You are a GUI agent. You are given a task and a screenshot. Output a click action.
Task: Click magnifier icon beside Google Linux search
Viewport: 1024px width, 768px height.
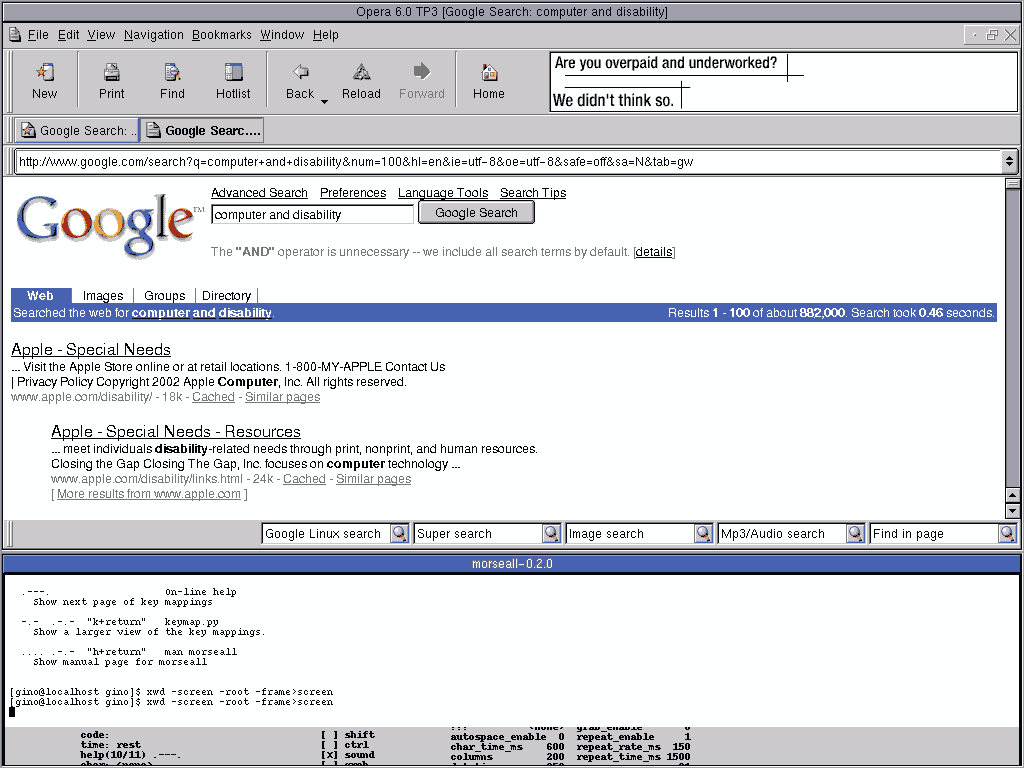pyautogui.click(x=399, y=534)
